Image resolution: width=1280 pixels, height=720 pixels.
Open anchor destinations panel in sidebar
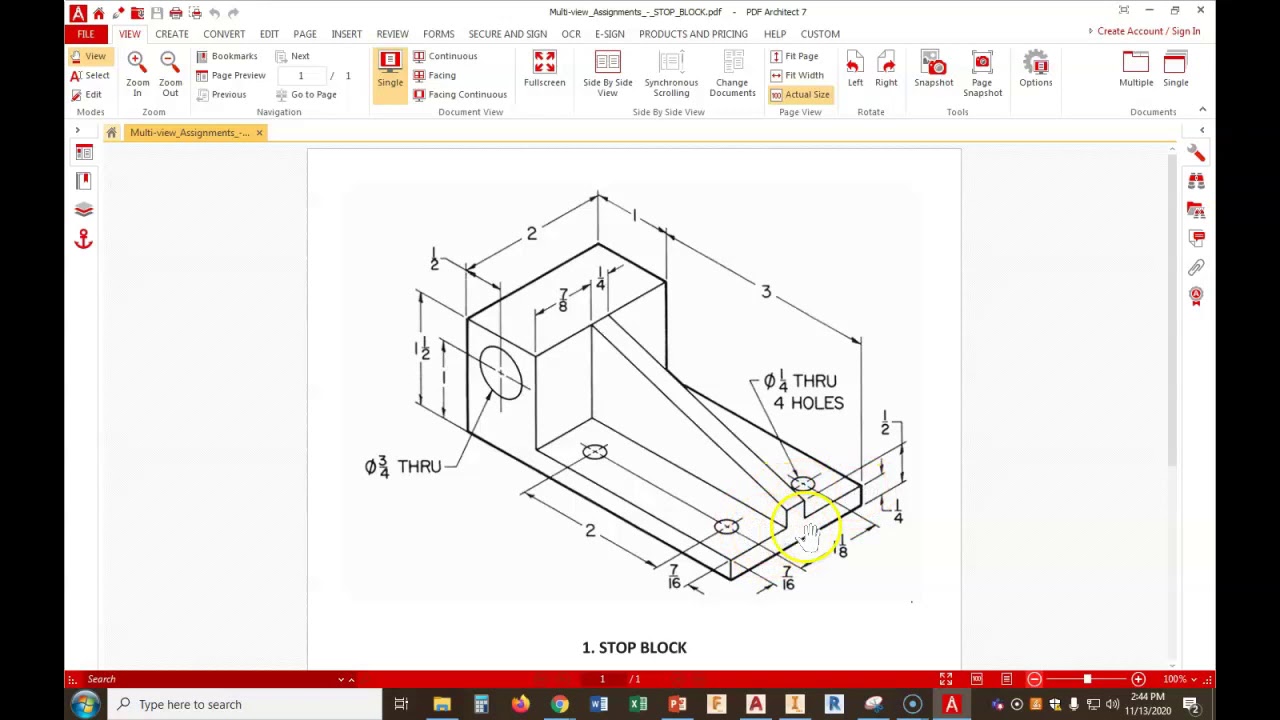(84, 239)
